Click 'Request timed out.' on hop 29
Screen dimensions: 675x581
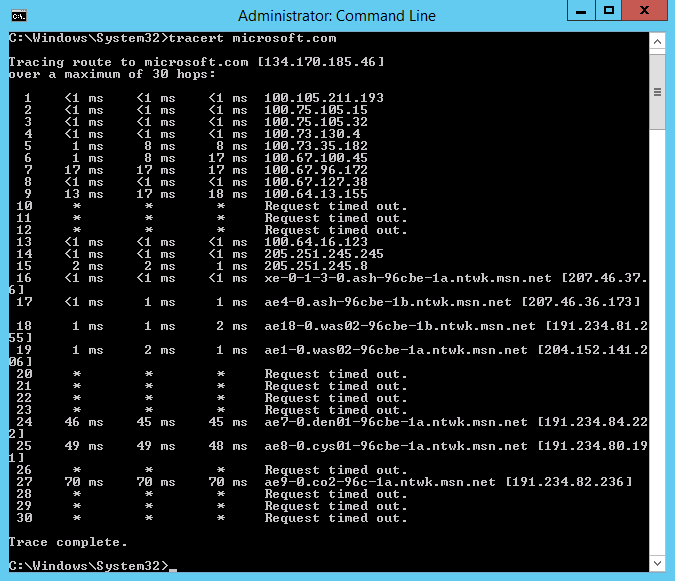pos(336,506)
